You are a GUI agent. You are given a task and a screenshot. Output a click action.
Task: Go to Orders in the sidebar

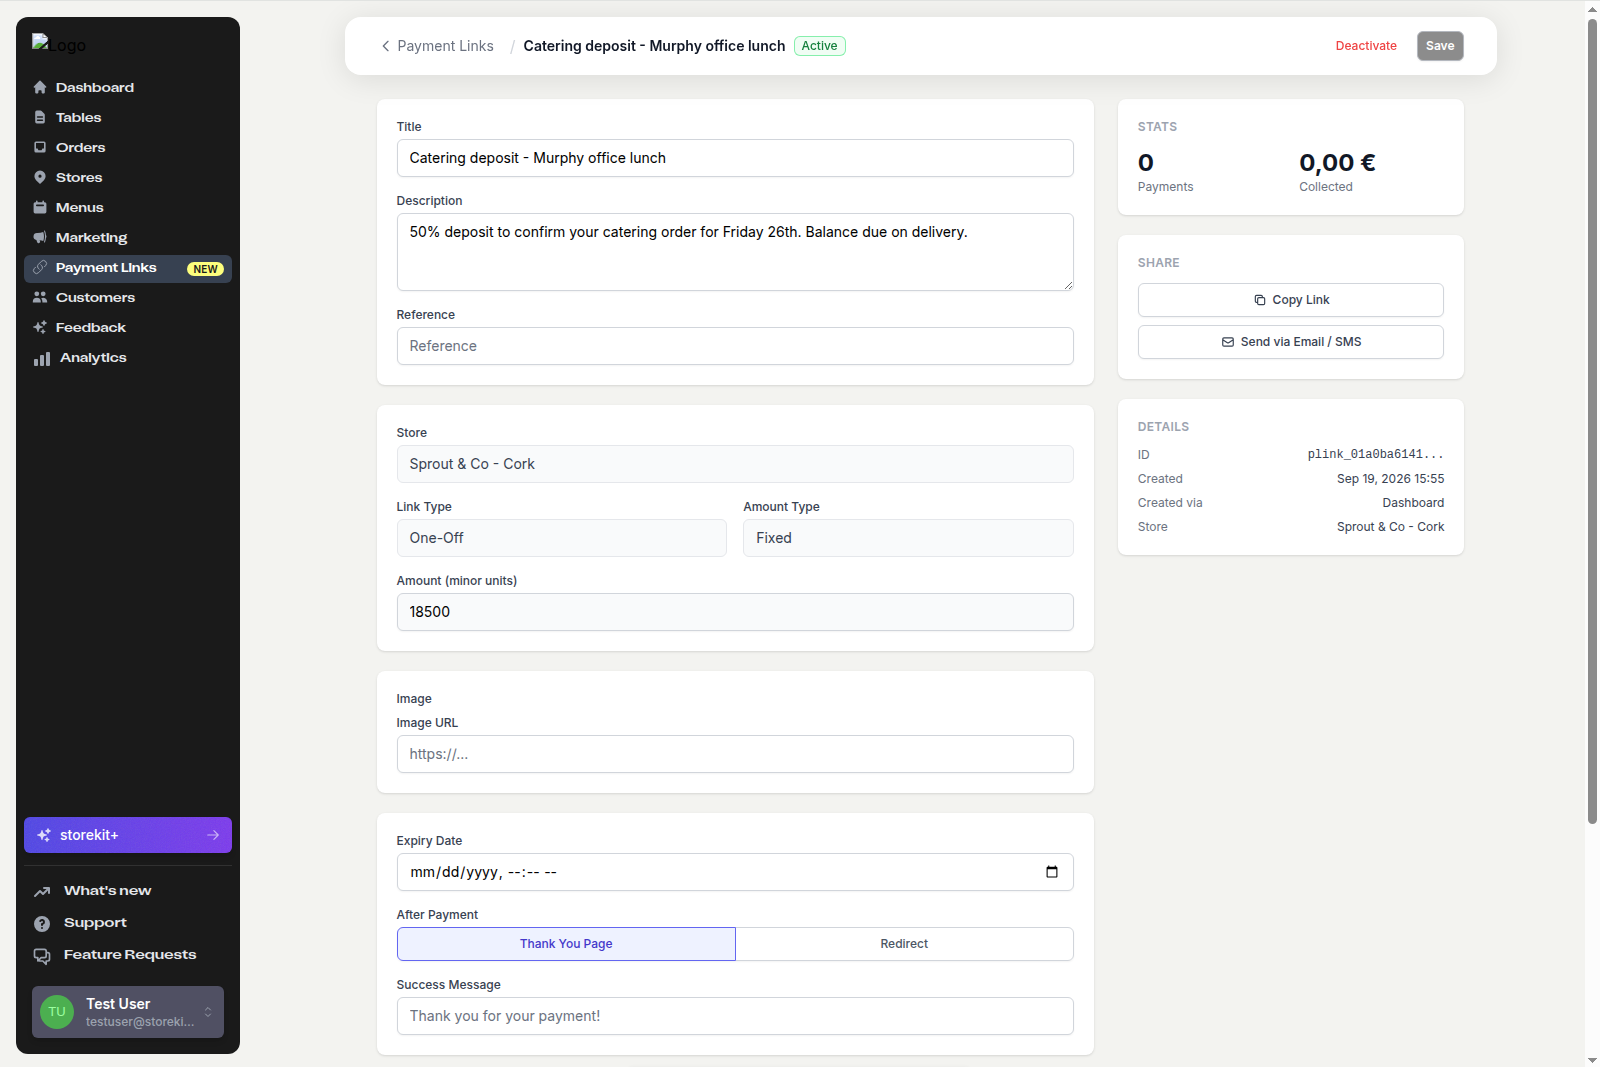[x=128, y=148]
